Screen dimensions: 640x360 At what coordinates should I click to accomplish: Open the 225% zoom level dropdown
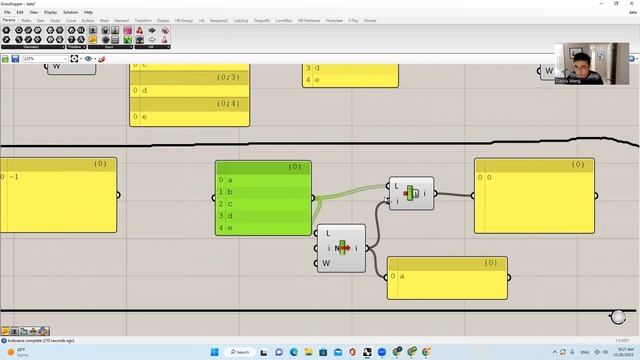pyautogui.click(x=65, y=59)
